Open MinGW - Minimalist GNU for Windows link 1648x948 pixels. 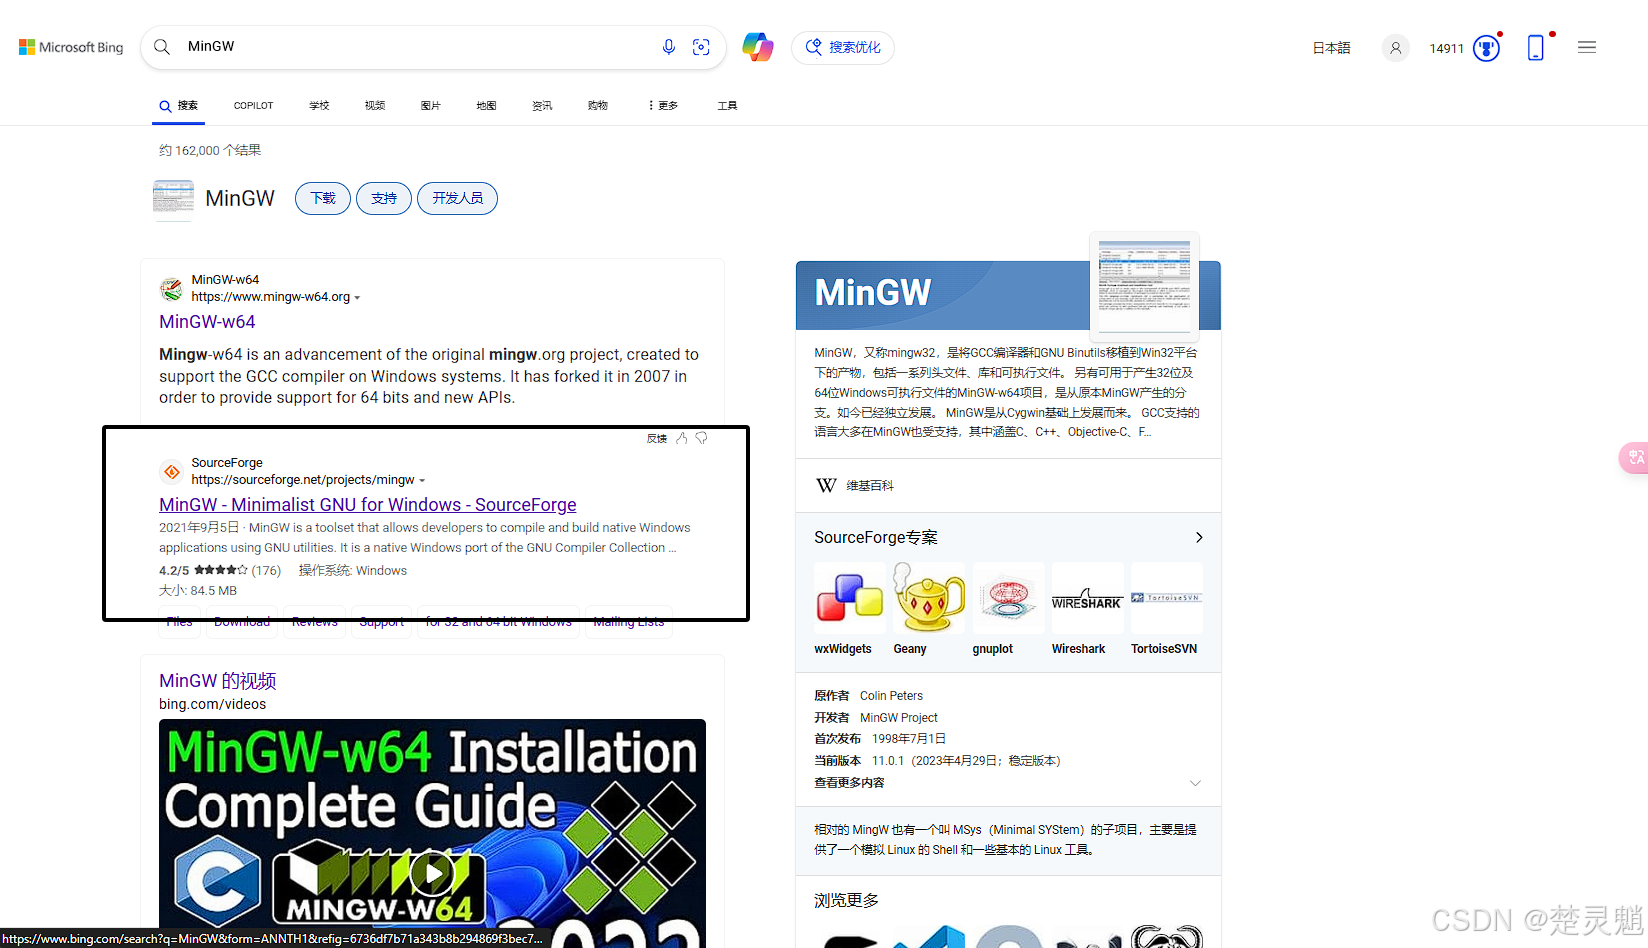pos(368,505)
